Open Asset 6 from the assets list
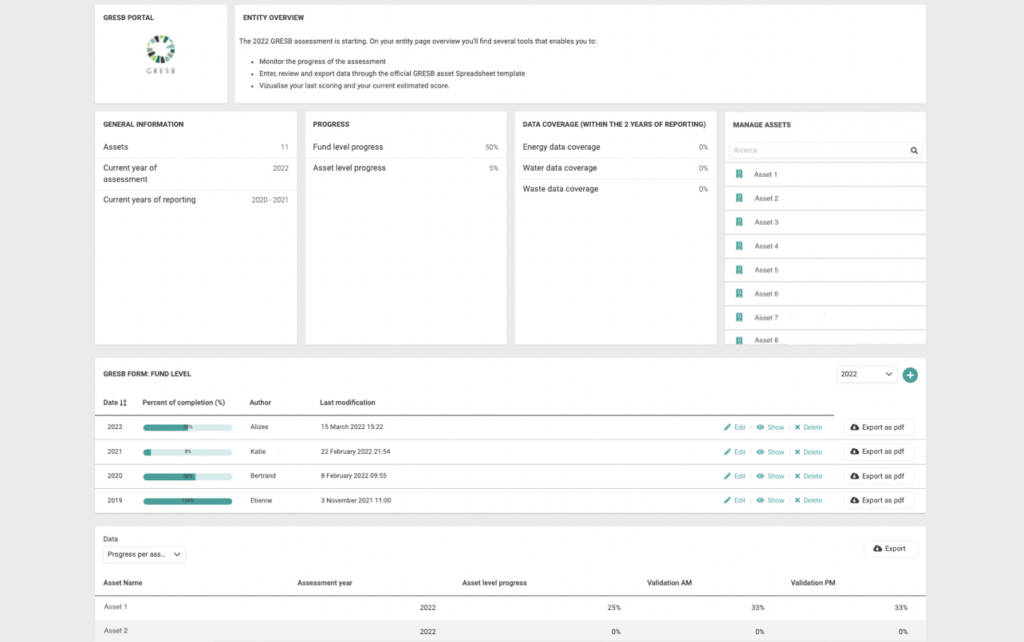 pos(766,294)
